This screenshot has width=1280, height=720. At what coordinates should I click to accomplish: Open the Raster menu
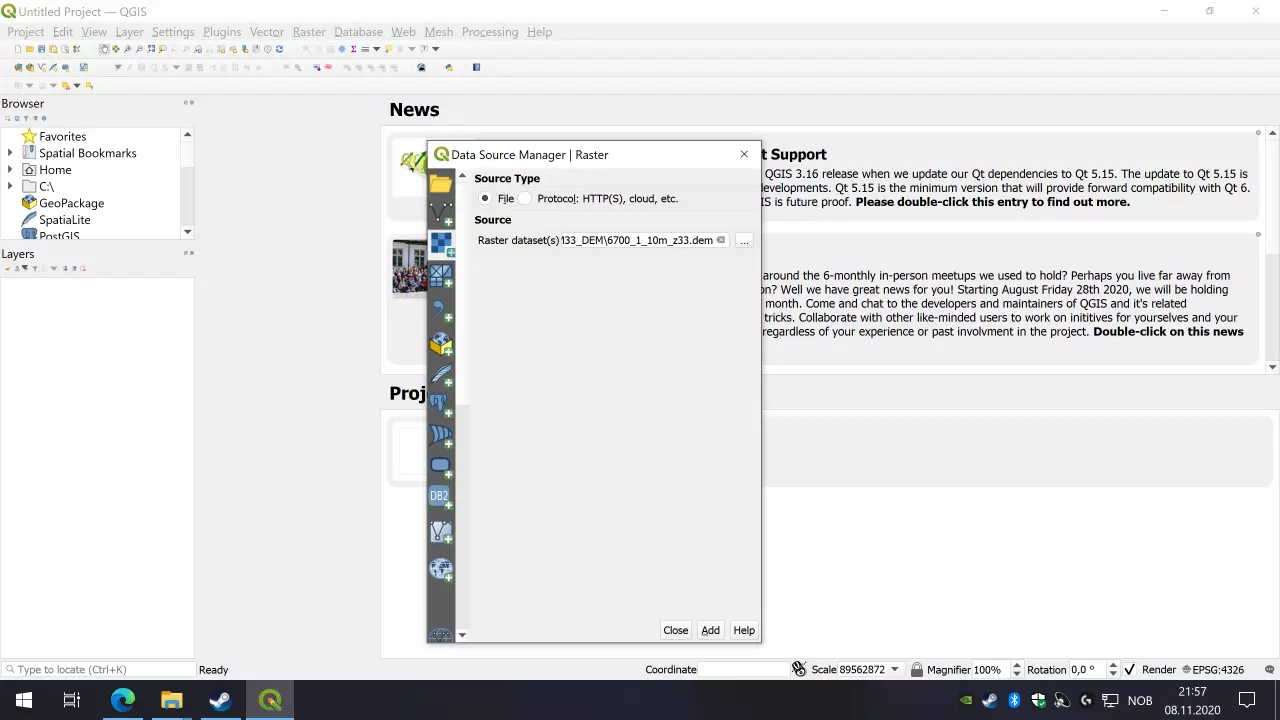(309, 32)
